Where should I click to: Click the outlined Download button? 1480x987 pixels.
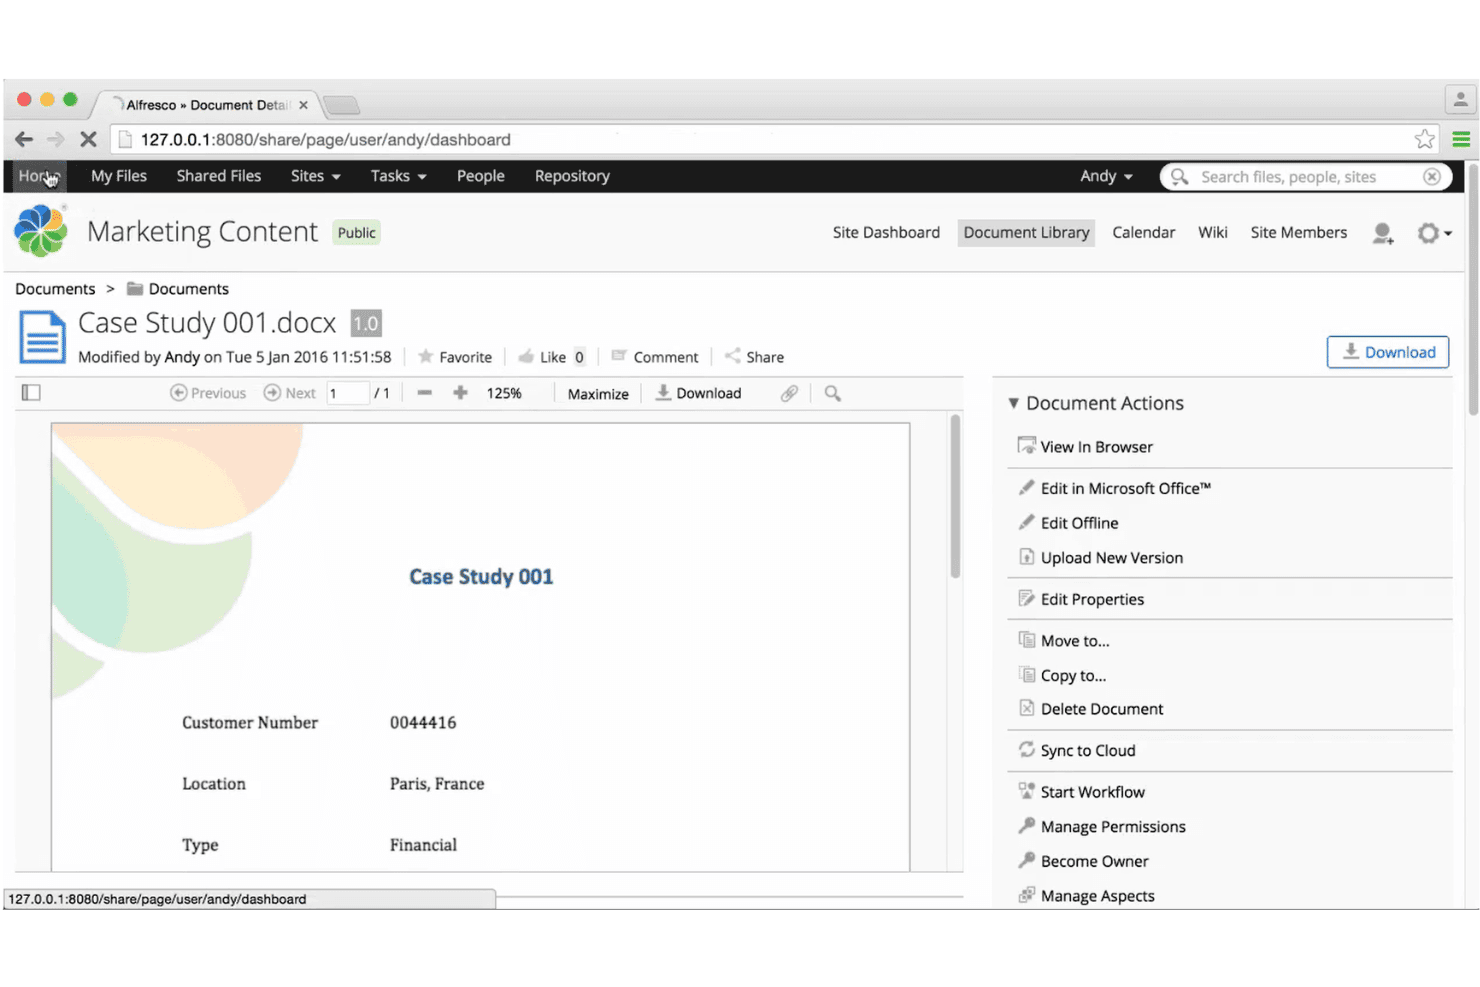point(1388,352)
